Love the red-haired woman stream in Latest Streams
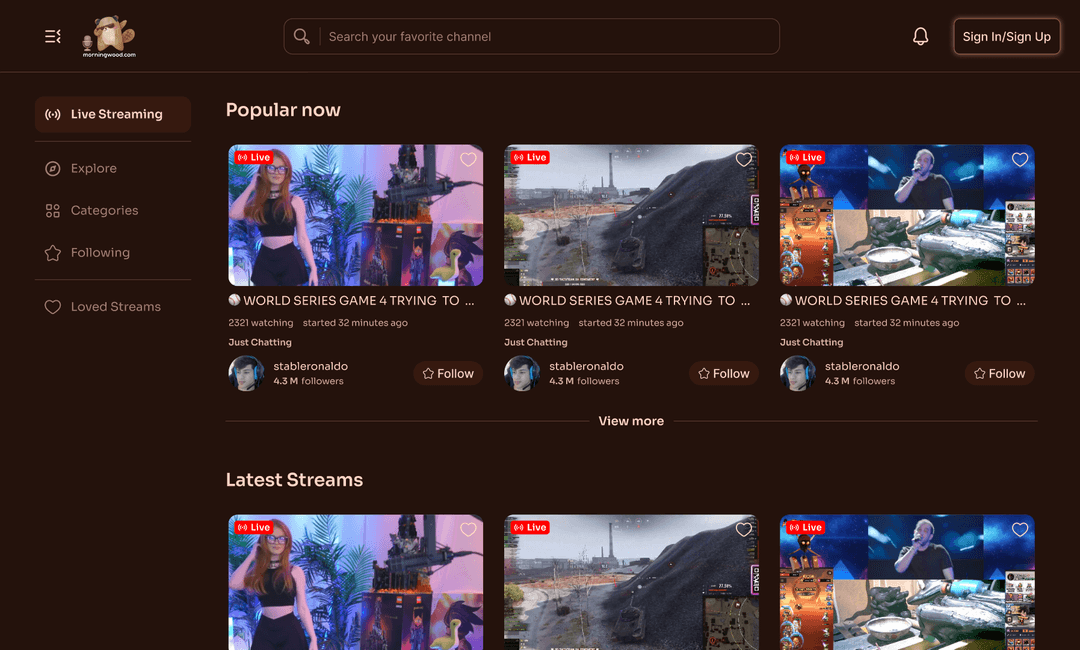This screenshot has width=1080, height=650. click(468, 530)
